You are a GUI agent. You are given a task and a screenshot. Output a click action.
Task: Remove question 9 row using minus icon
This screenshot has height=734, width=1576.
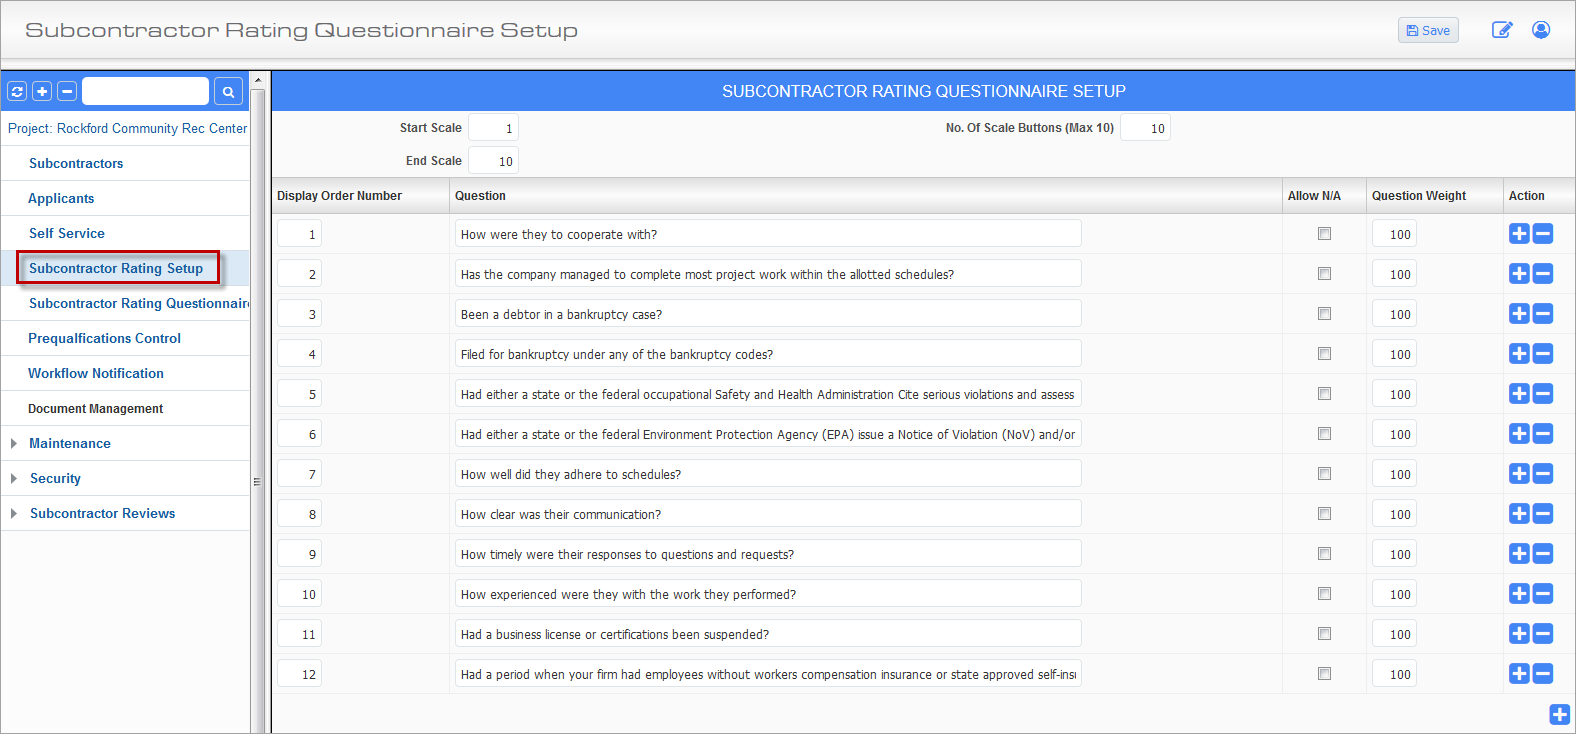[1543, 554]
